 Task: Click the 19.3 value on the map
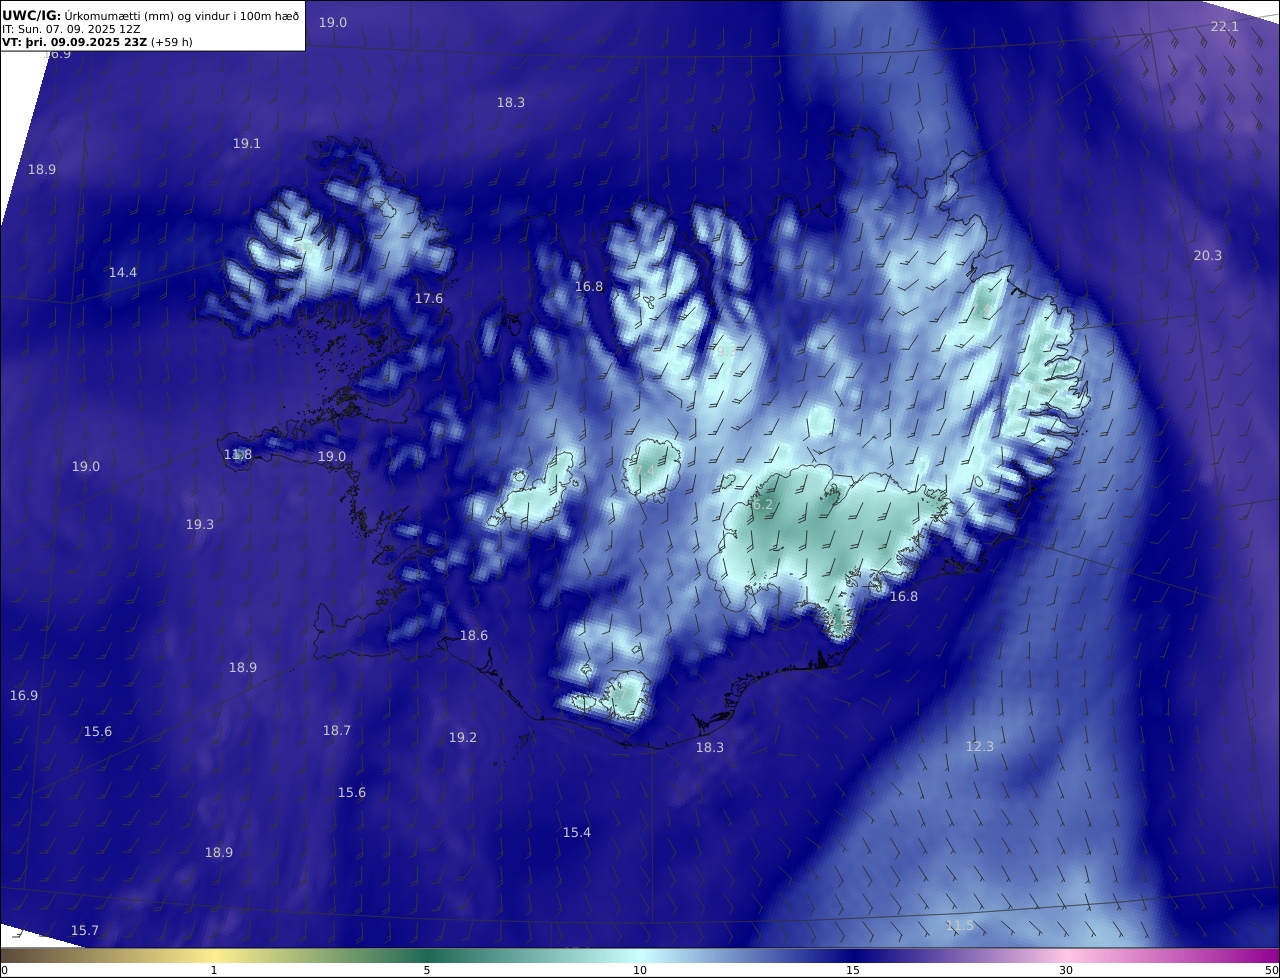(200, 524)
